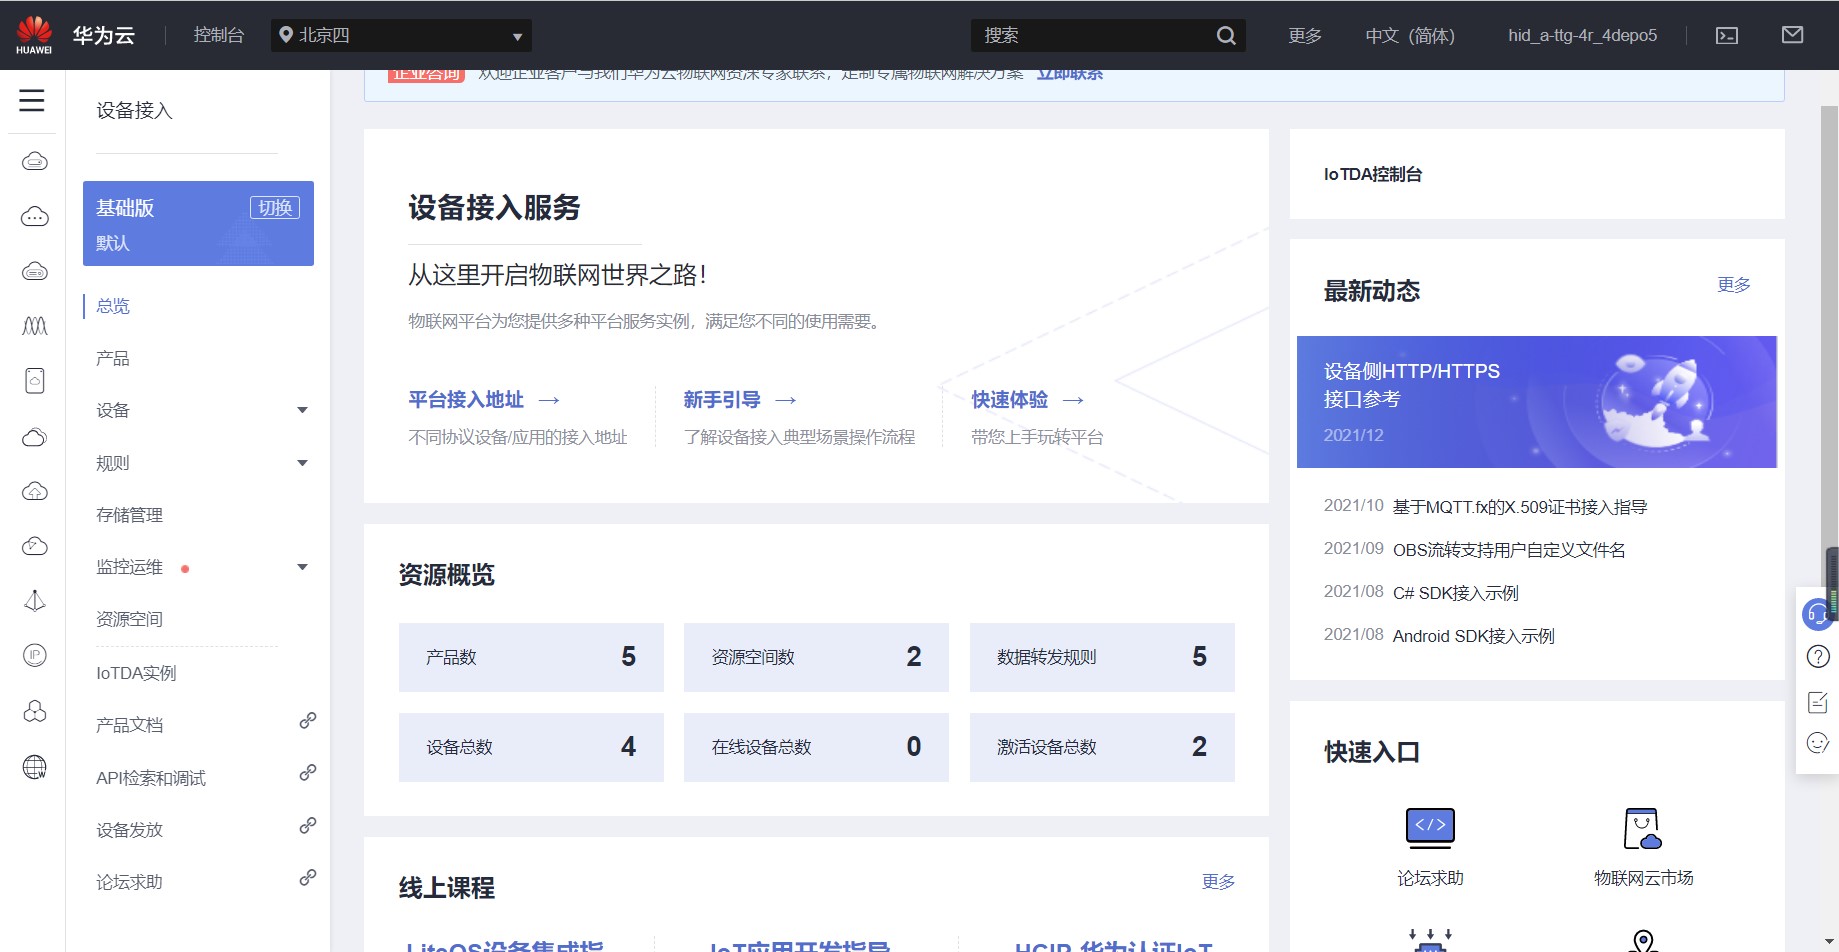
Task: Open the 资源空间数 resource card
Action: click(x=816, y=657)
